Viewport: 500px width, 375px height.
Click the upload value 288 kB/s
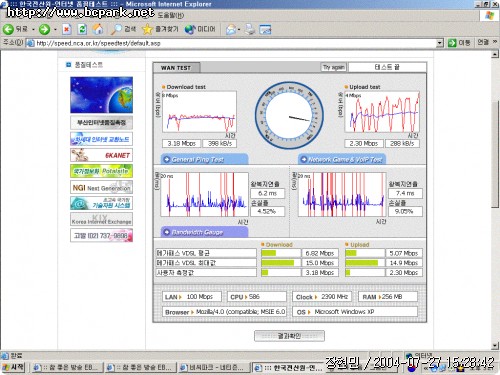[402, 143]
